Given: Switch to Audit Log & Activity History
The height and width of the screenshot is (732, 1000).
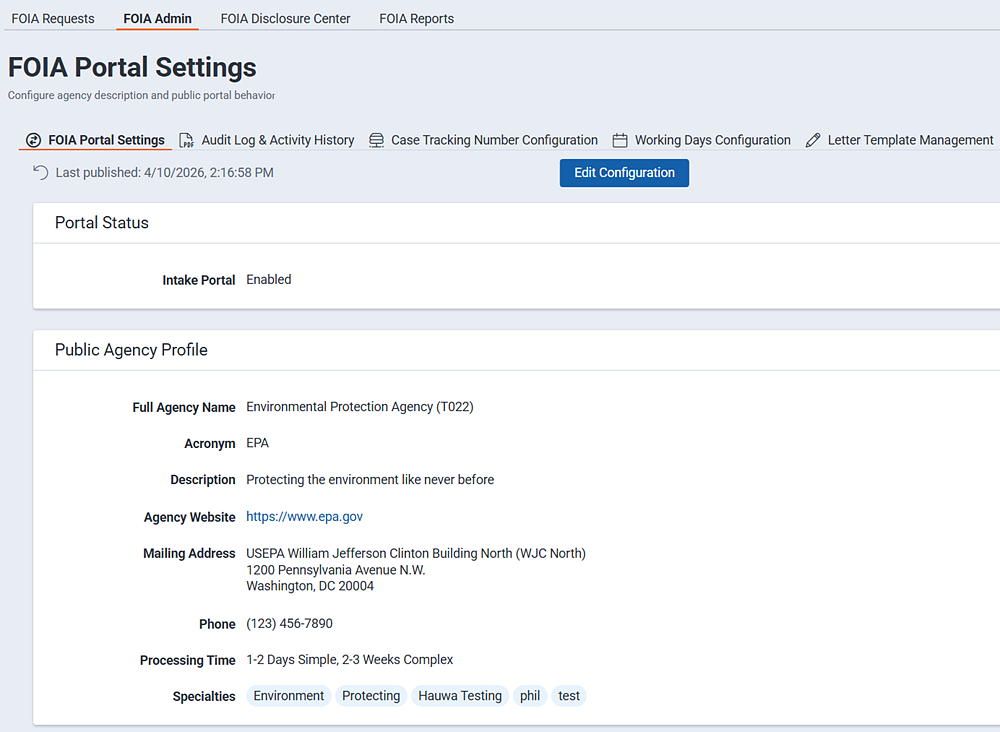Looking at the screenshot, I should click(277, 140).
